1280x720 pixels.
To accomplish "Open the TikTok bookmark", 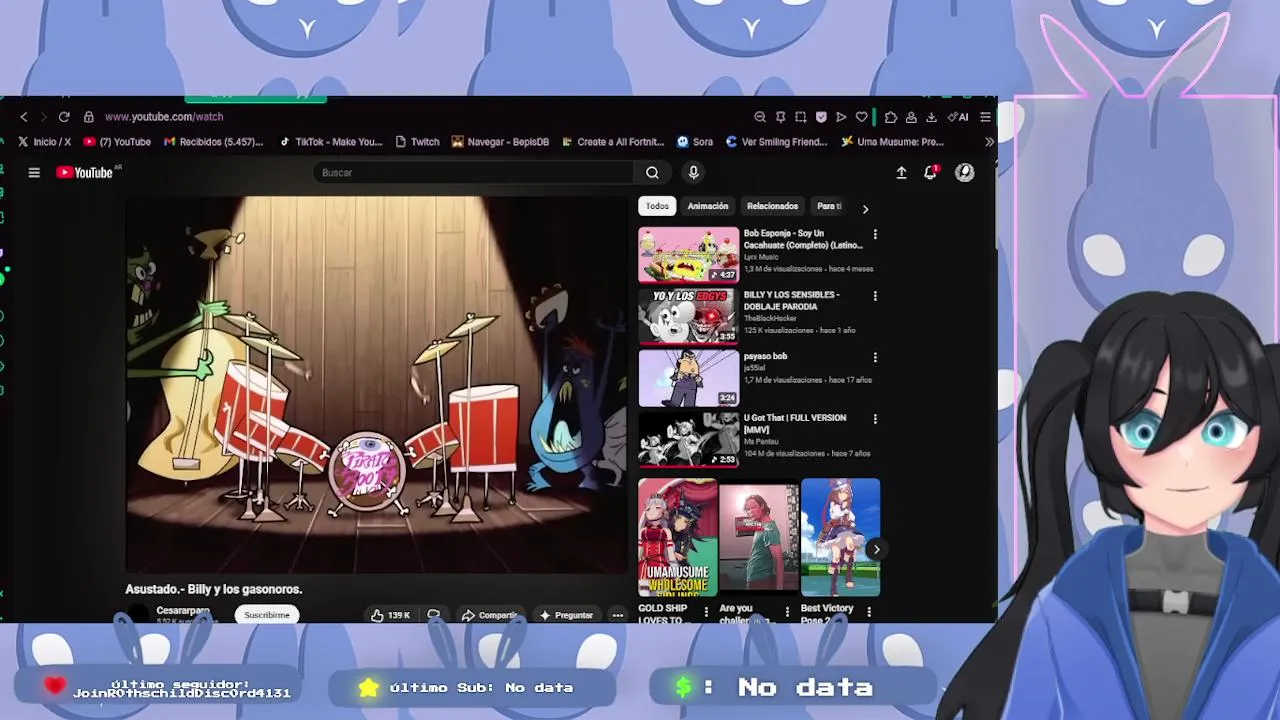I will tap(331, 142).
